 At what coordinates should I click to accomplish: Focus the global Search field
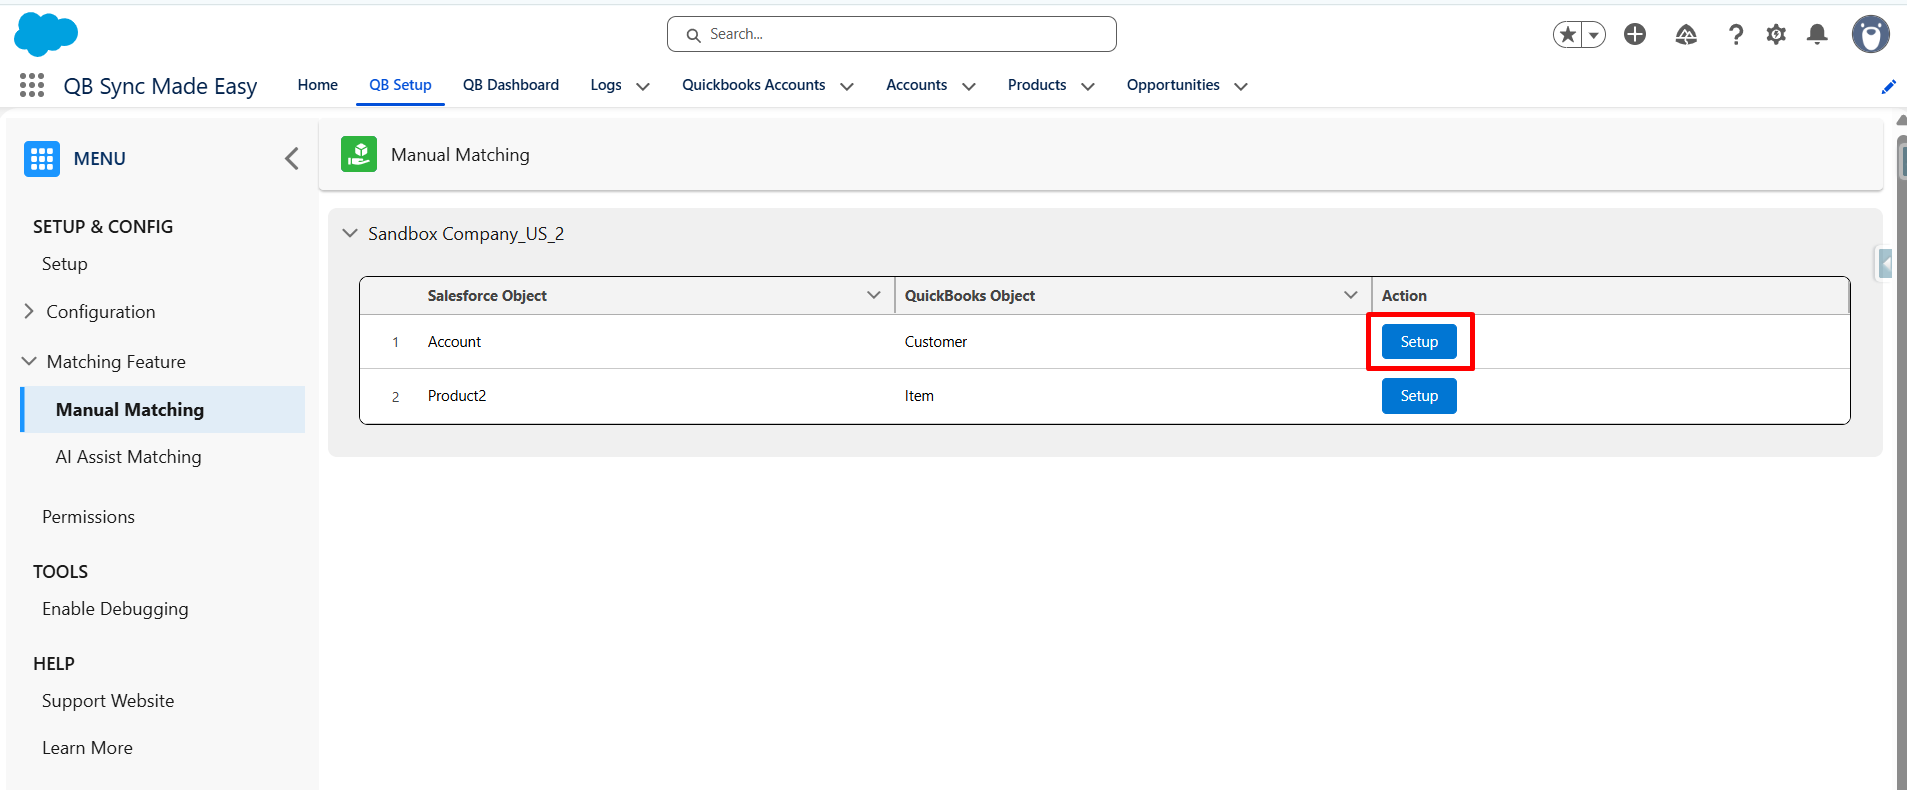[892, 34]
